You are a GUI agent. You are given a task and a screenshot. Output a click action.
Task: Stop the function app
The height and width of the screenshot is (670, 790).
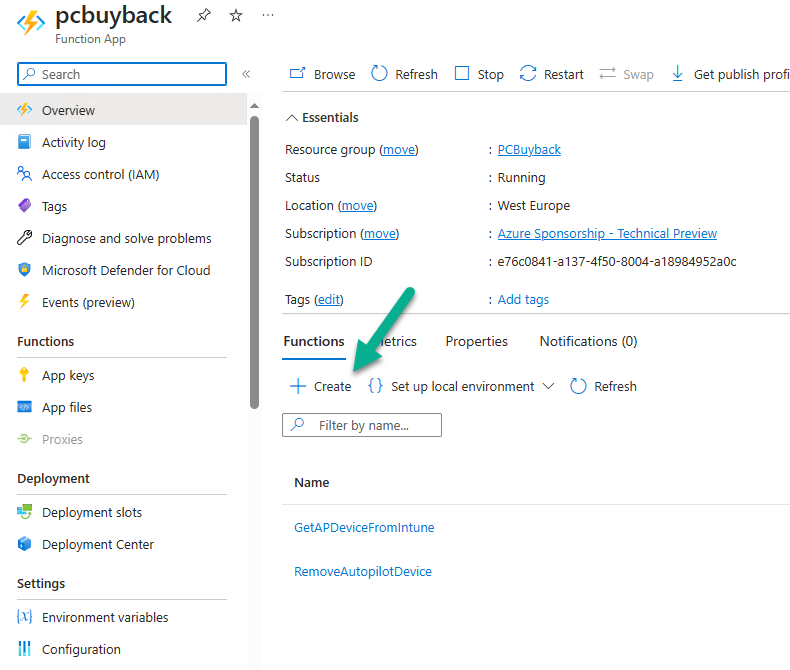[x=479, y=74]
